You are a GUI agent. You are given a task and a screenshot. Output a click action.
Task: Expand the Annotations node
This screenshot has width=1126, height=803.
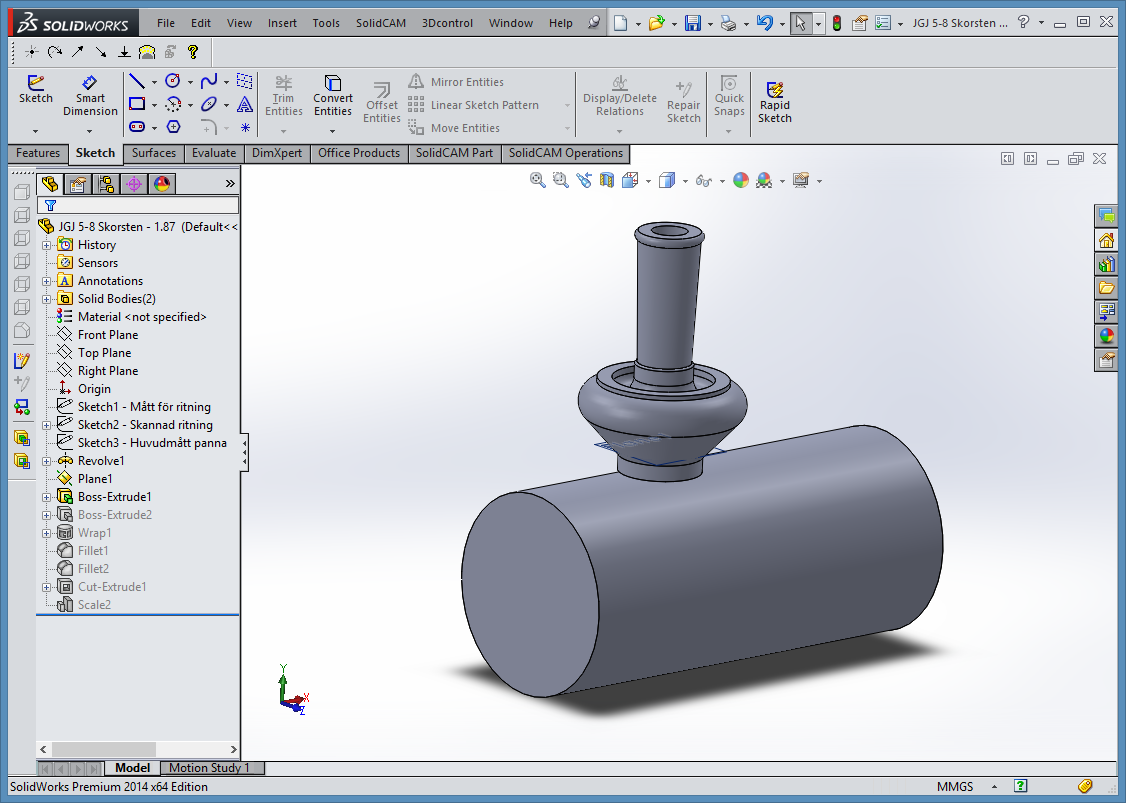pyautogui.click(x=47, y=281)
